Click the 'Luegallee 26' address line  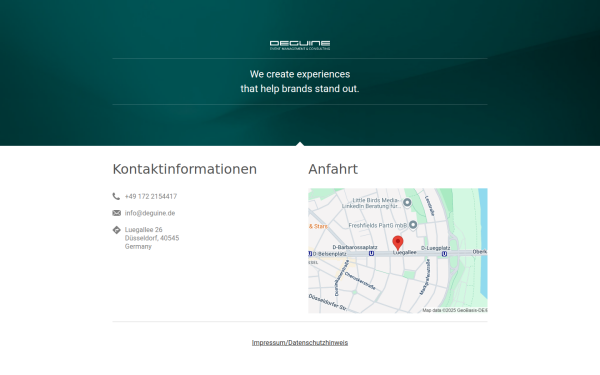click(143, 230)
